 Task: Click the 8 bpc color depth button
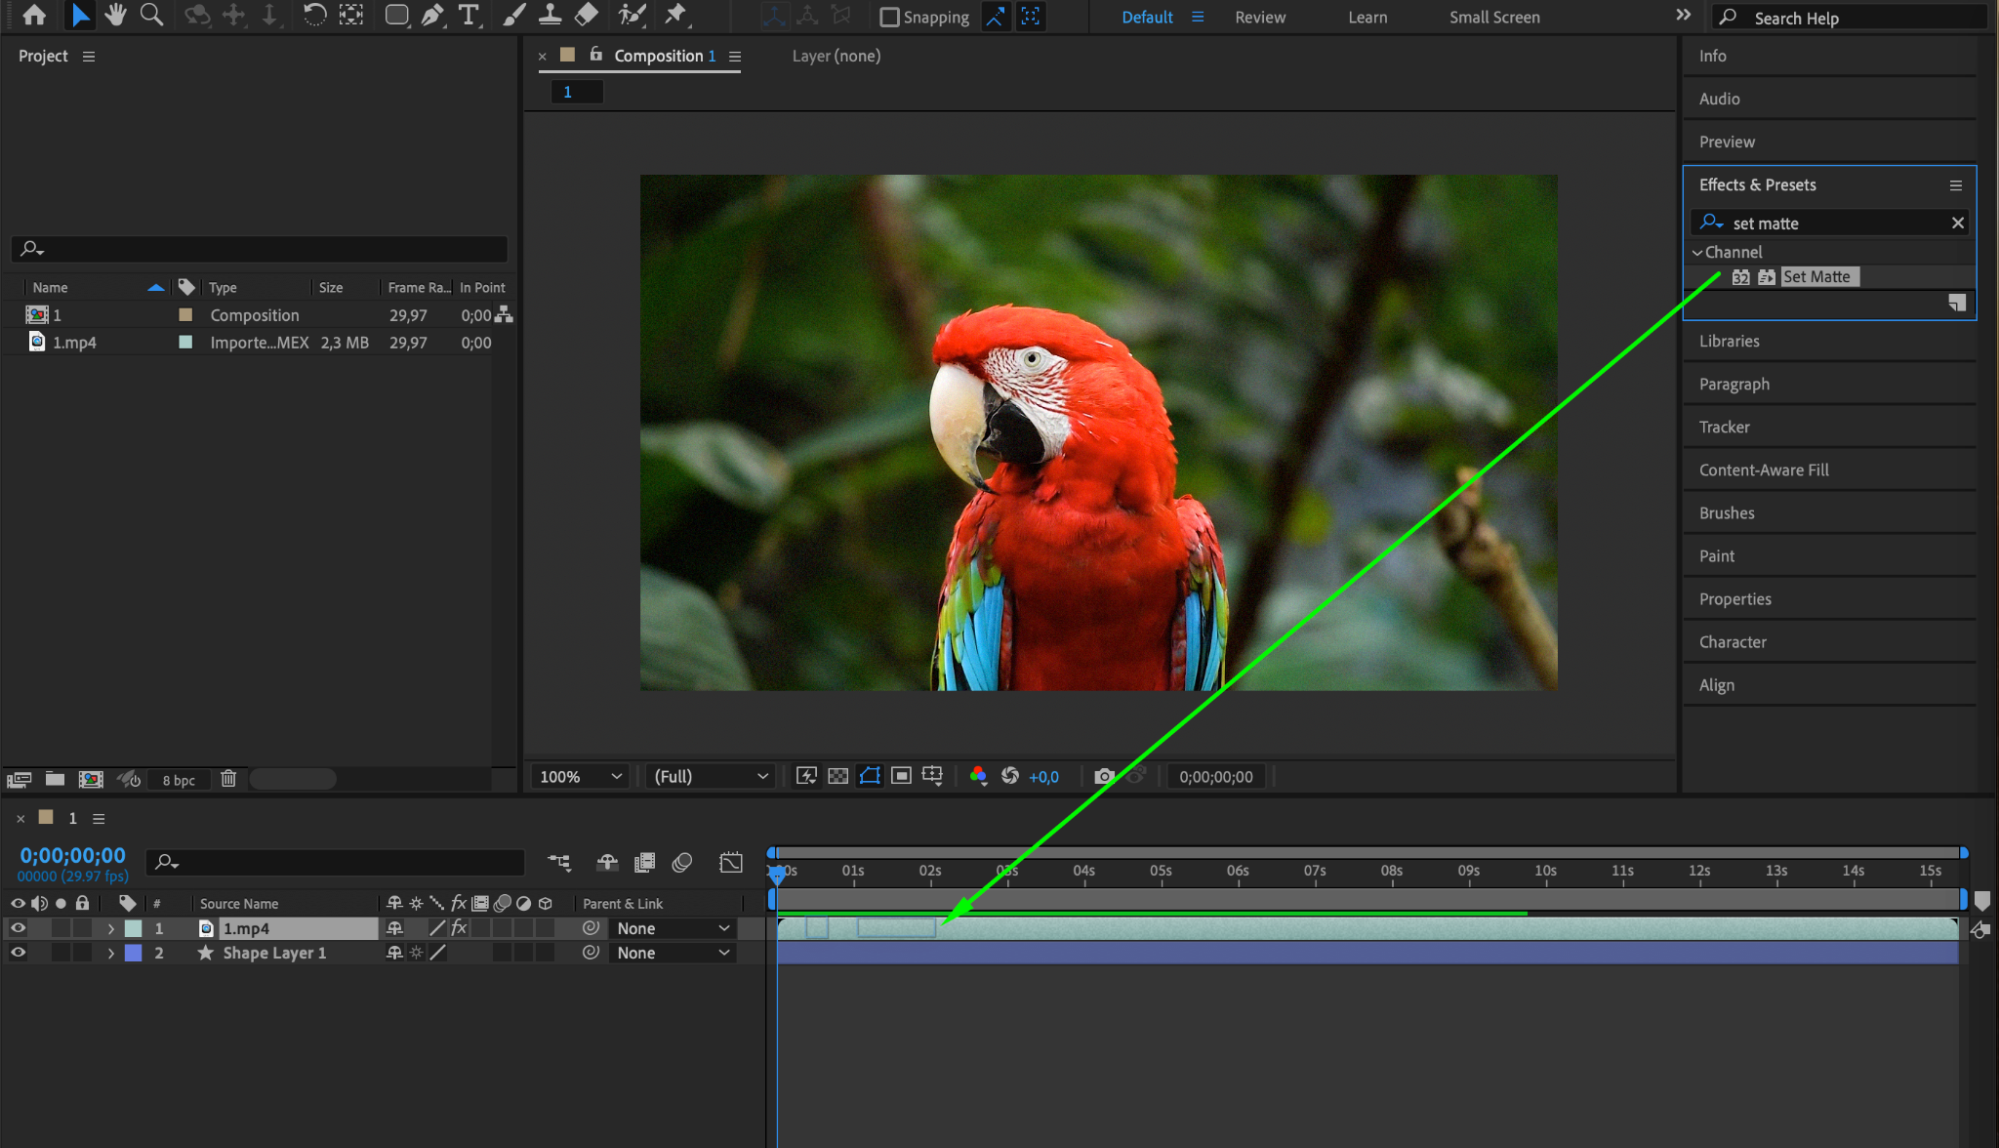pyautogui.click(x=179, y=780)
